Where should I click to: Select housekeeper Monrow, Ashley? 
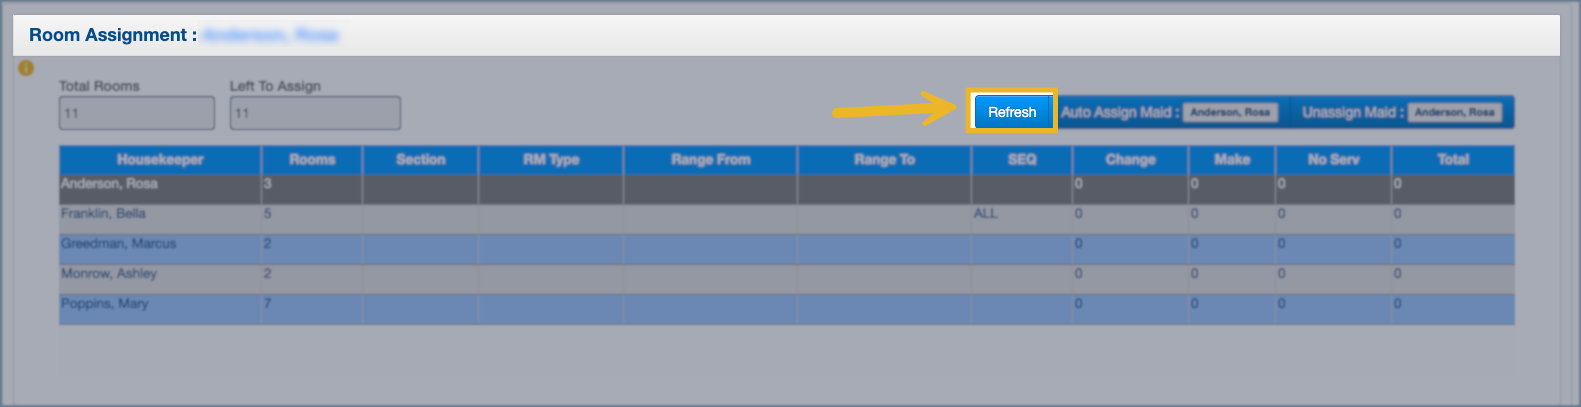pyautogui.click(x=109, y=274)
